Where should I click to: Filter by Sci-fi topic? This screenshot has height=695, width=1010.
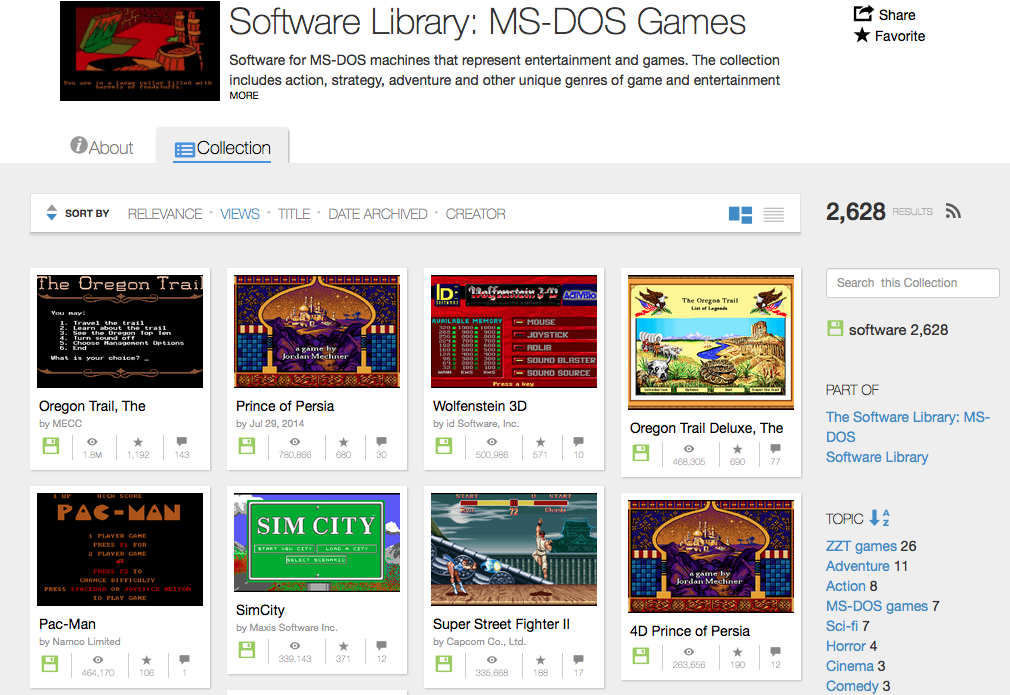pyautogui.click(x=842, y=626)
